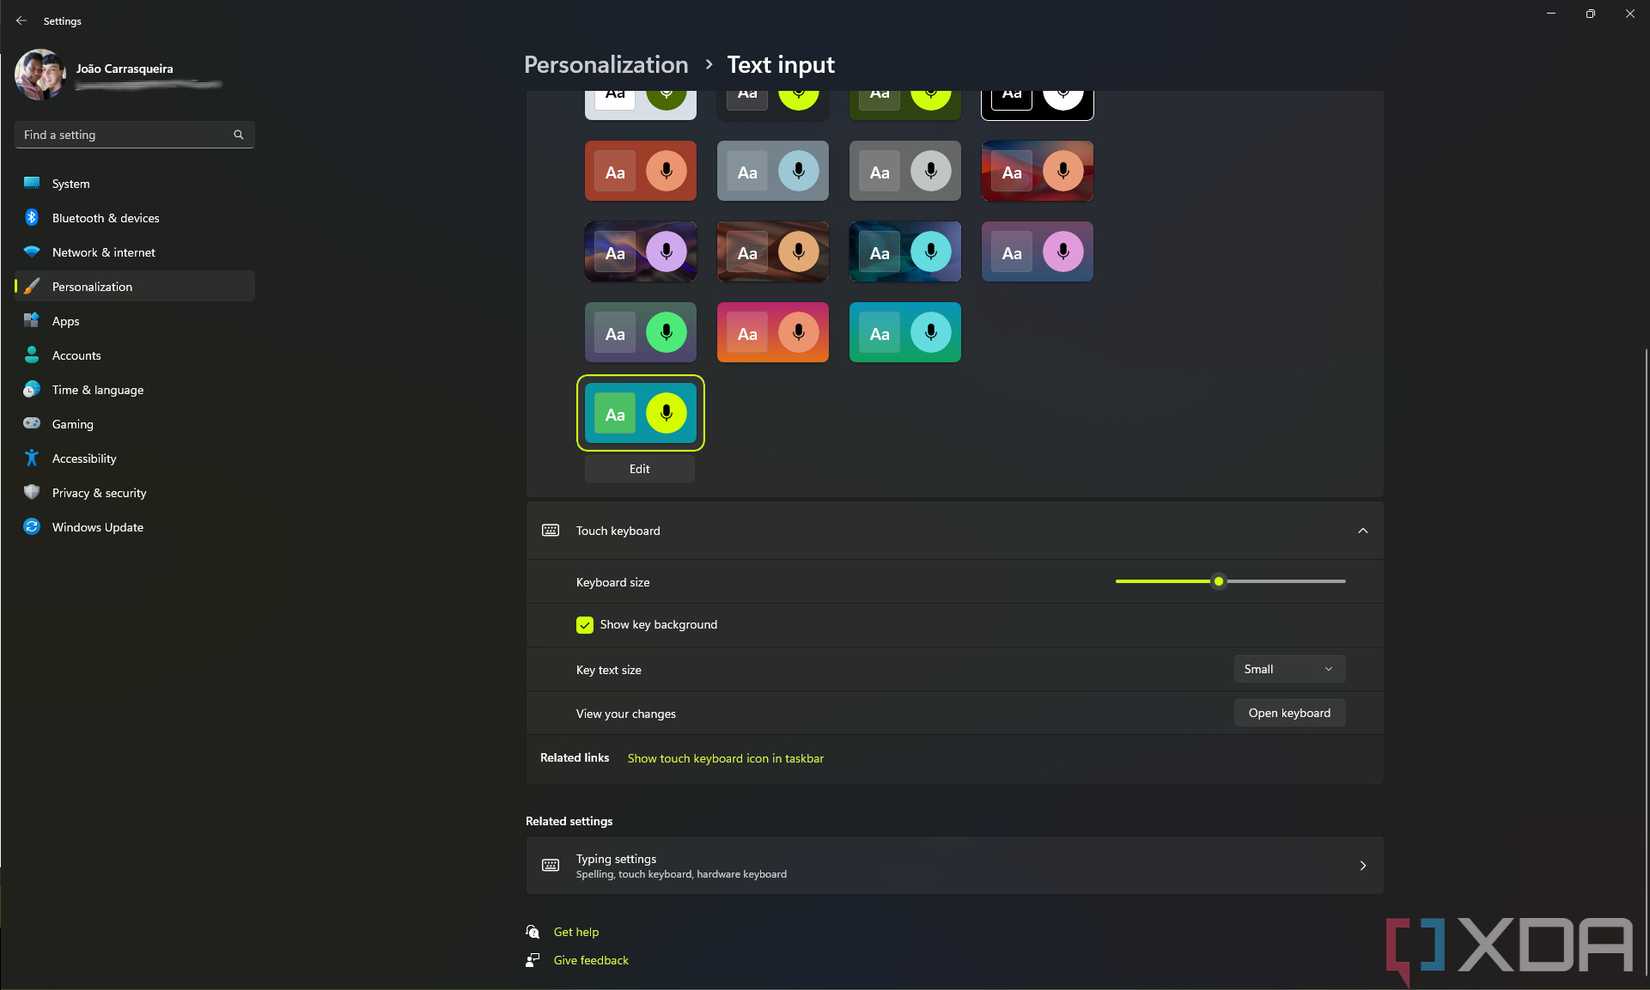Select the selected teal-green custom keyboard theme
1650x990 pixels.
[640, 413]
